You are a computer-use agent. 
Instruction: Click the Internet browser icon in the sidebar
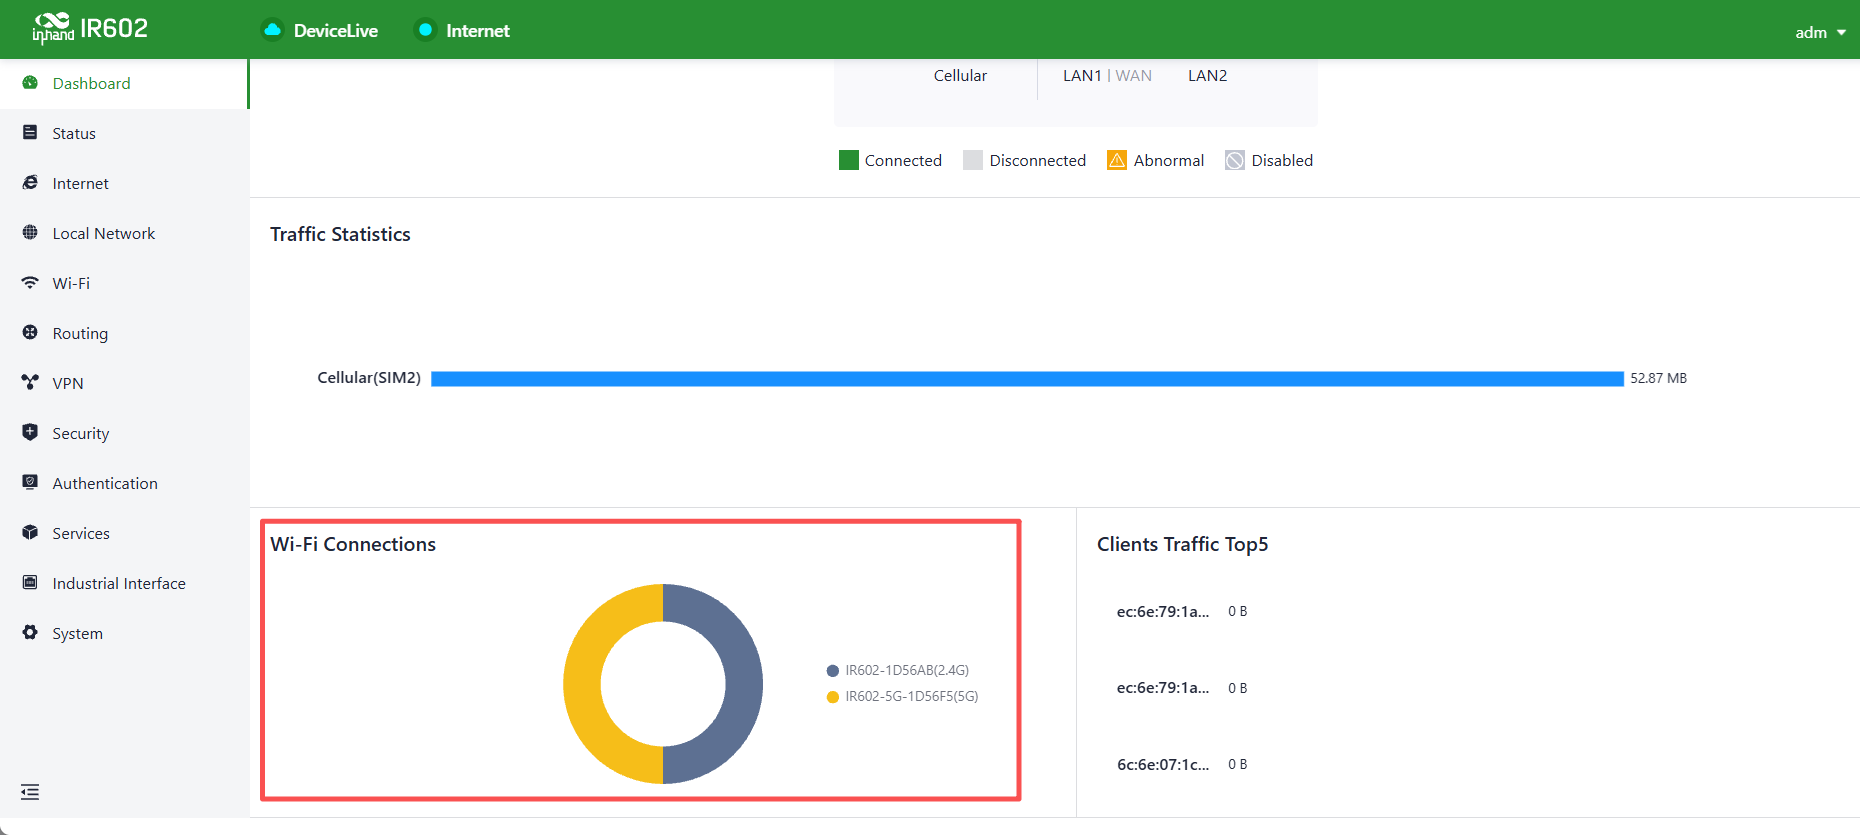click(30, 182)
